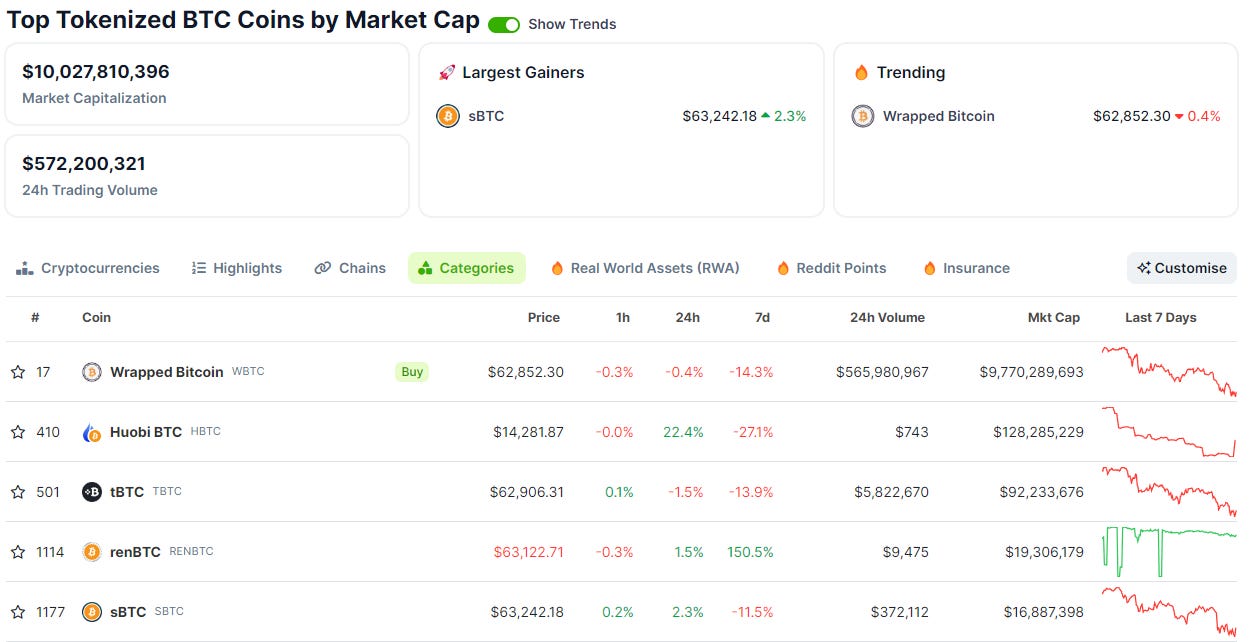Click the renBTC logo icon

click(92, 552)
